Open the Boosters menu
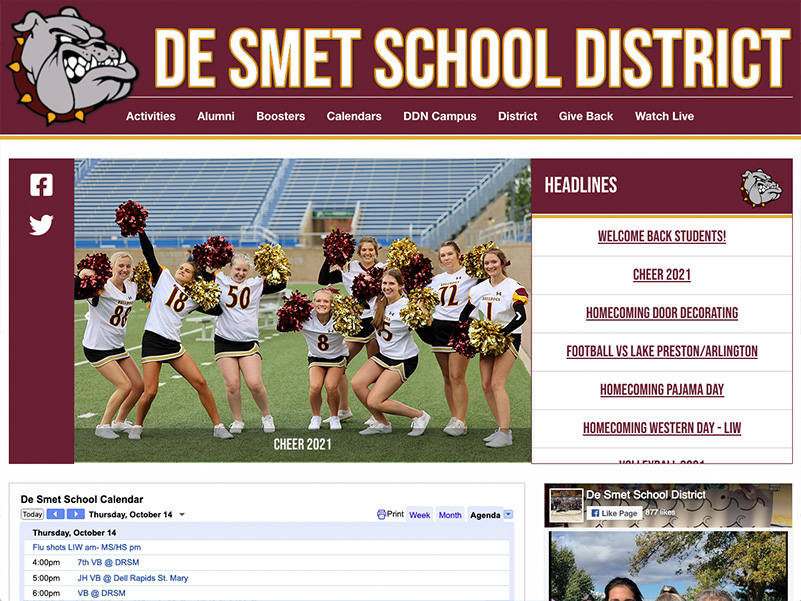 click(280, 116)
